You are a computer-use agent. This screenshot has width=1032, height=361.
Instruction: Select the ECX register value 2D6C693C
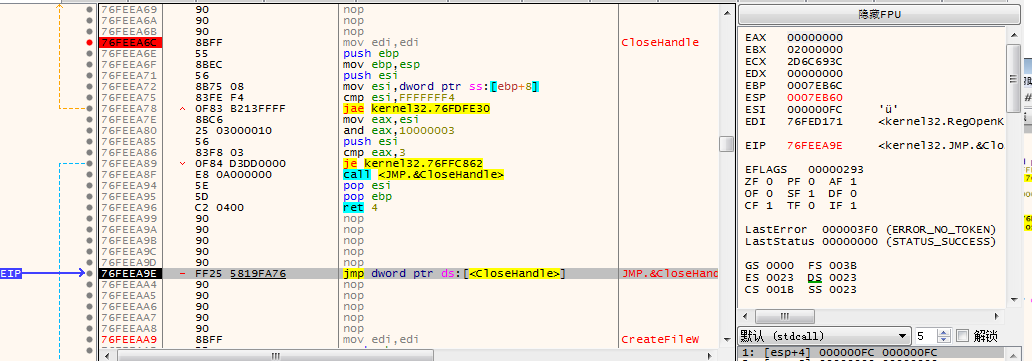(x=815, y=61)
